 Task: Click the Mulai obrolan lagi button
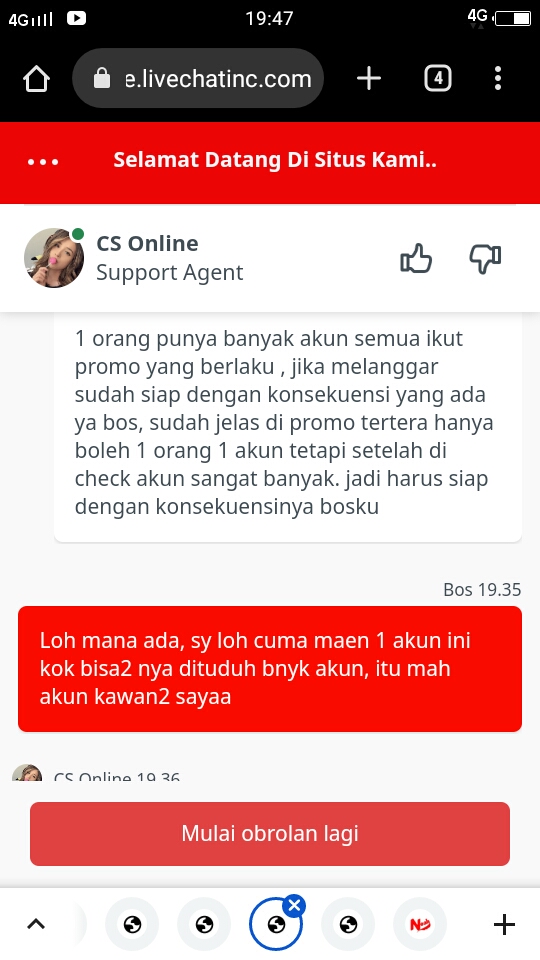click(x=270, y=834)
